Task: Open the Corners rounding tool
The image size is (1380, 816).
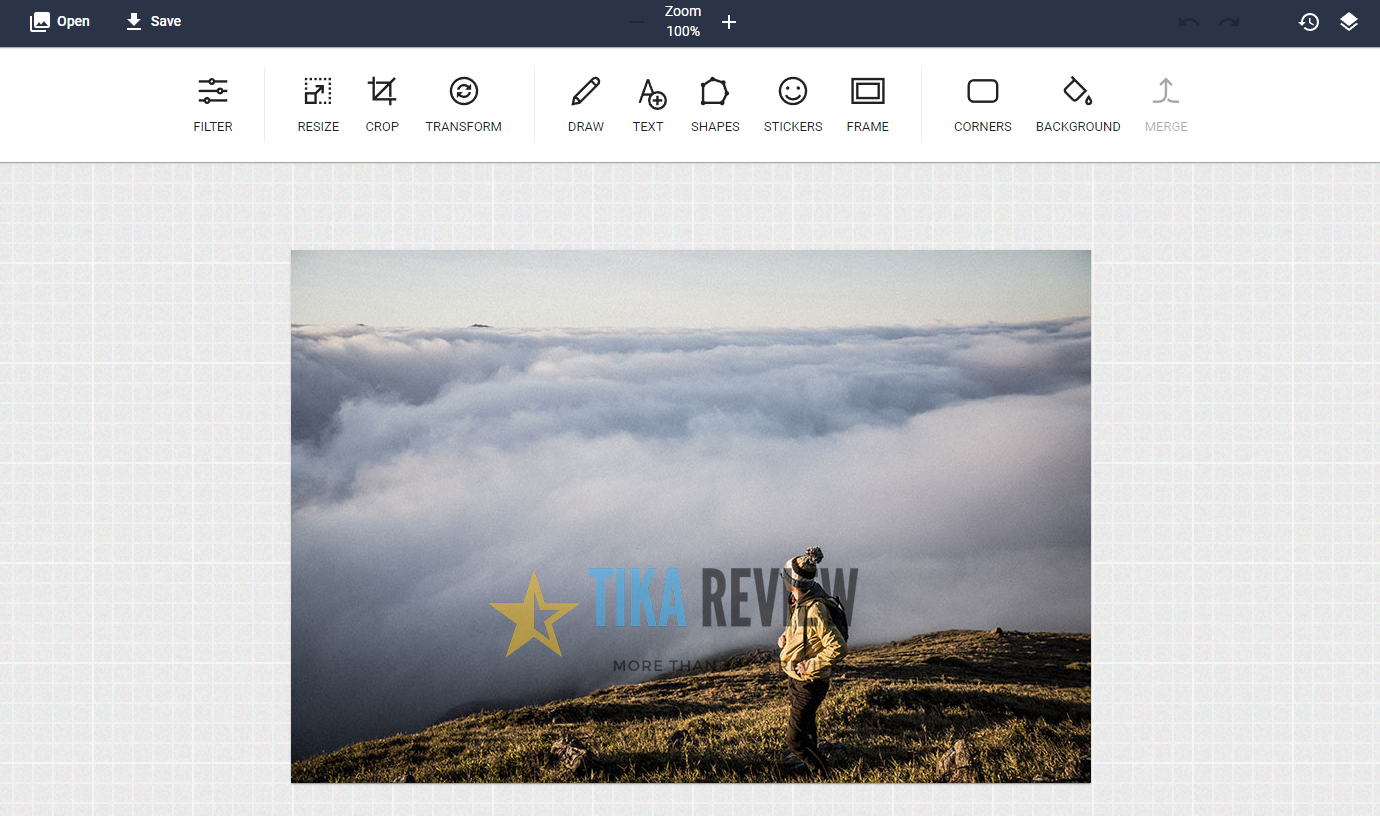Action: pos(983,104)
